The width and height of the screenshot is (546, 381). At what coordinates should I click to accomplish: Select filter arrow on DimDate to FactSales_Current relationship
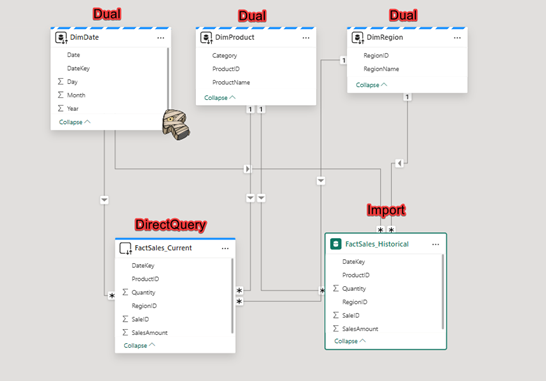tap(104, 200)
